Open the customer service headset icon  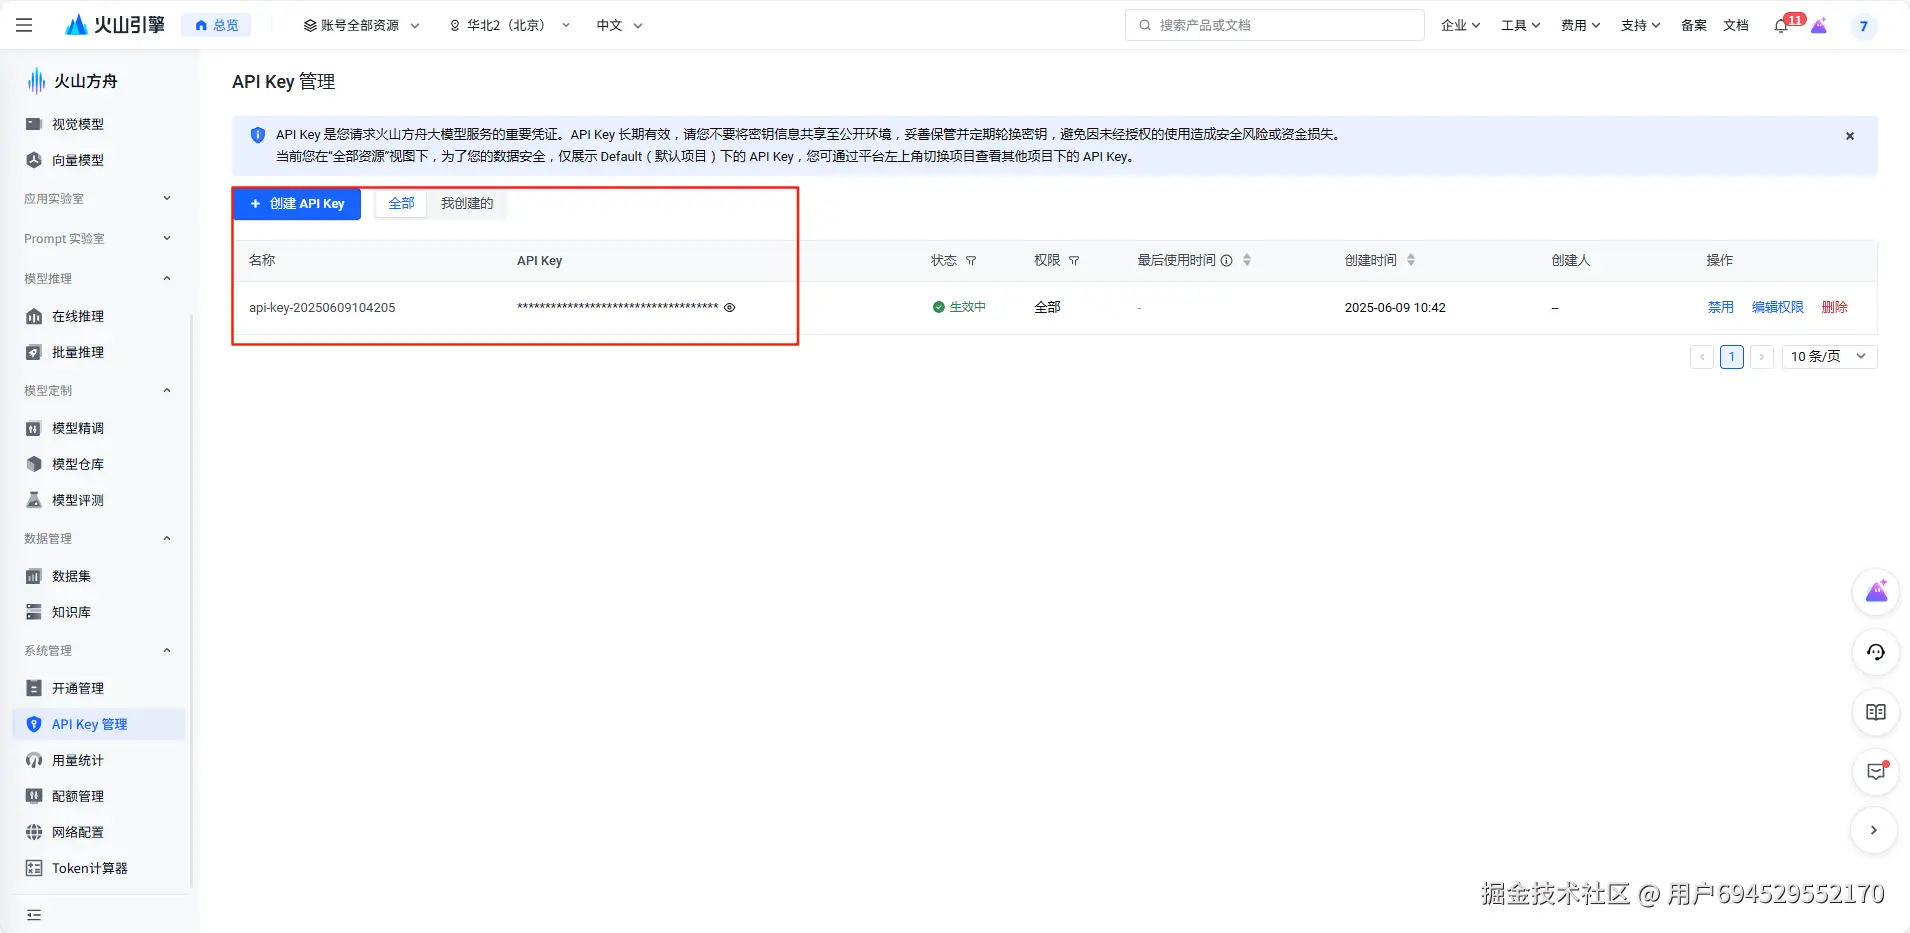pos(1875,652)
